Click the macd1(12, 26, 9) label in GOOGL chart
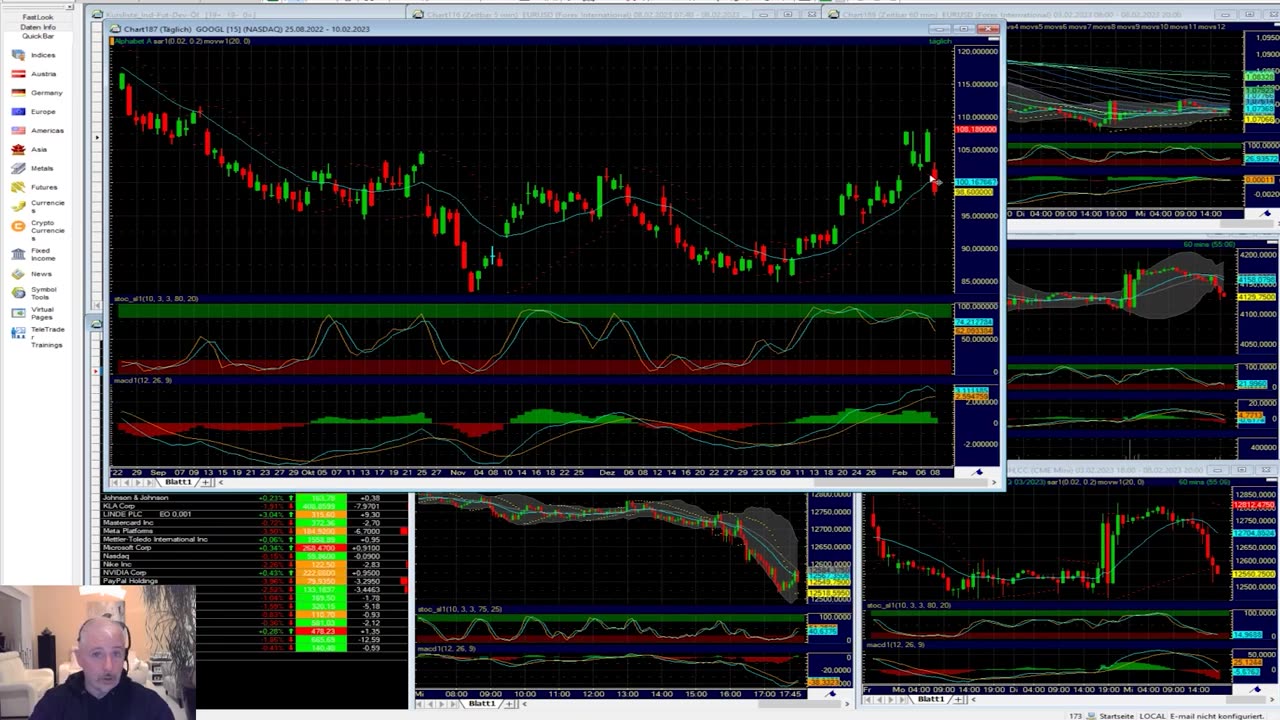 tap(142, 380)
